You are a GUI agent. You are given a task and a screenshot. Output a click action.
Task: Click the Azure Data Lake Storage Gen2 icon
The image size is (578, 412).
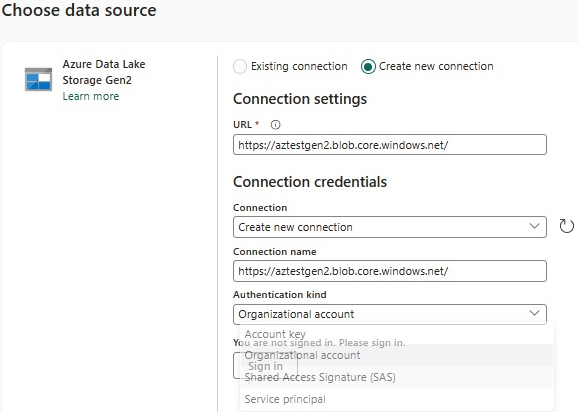[x=38, y=79]
